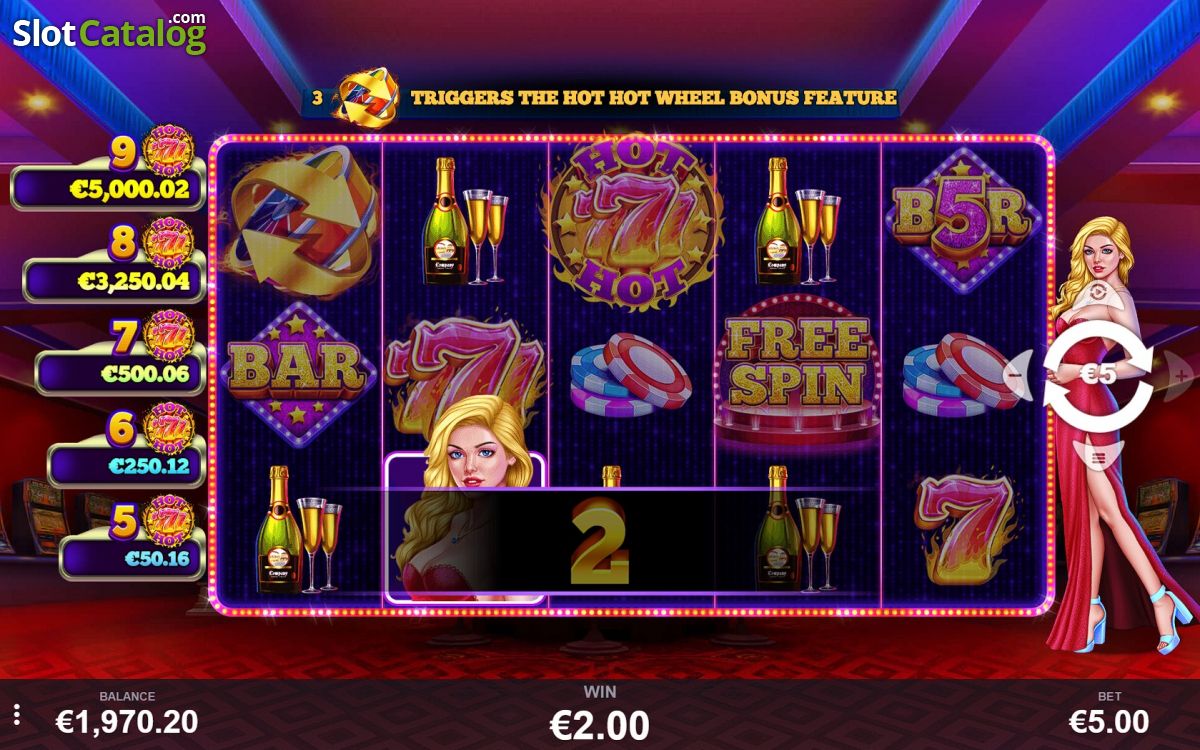Click the €5.00 bet amount display
This screenshot has width=1200, height=750.
[x=1109, y=720]
